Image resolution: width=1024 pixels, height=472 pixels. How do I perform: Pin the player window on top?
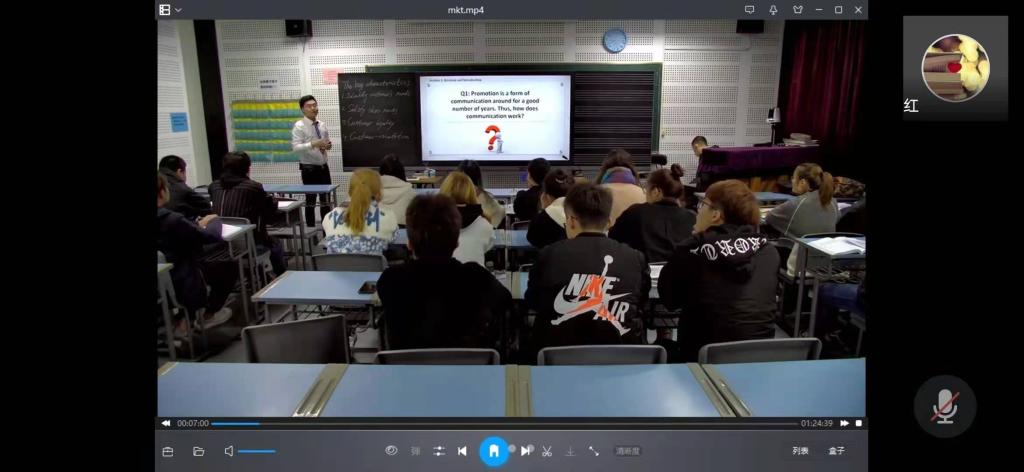(773, 10)
